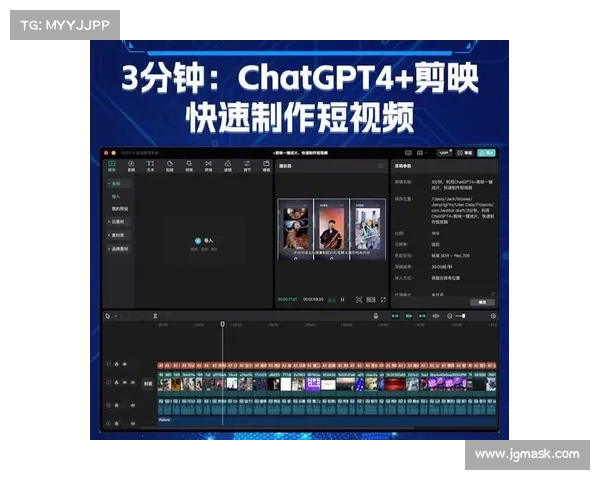
Task: Open the Media tab in the top toolbar
Action: [x=112, y=166]
